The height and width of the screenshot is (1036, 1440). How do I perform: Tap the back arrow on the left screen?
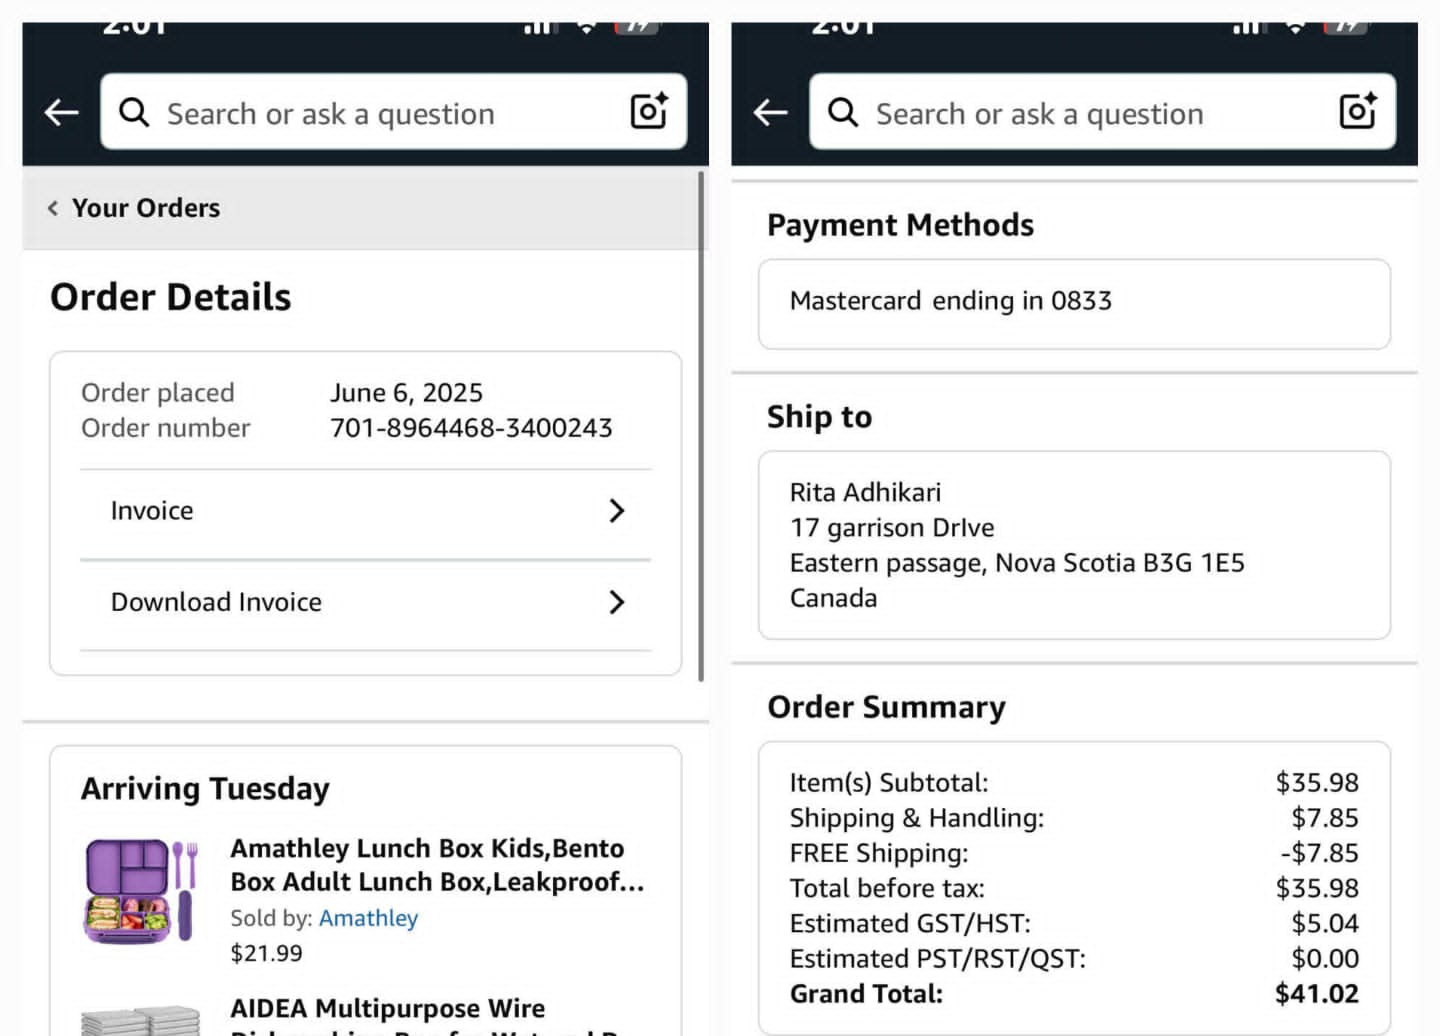[62, 112]
